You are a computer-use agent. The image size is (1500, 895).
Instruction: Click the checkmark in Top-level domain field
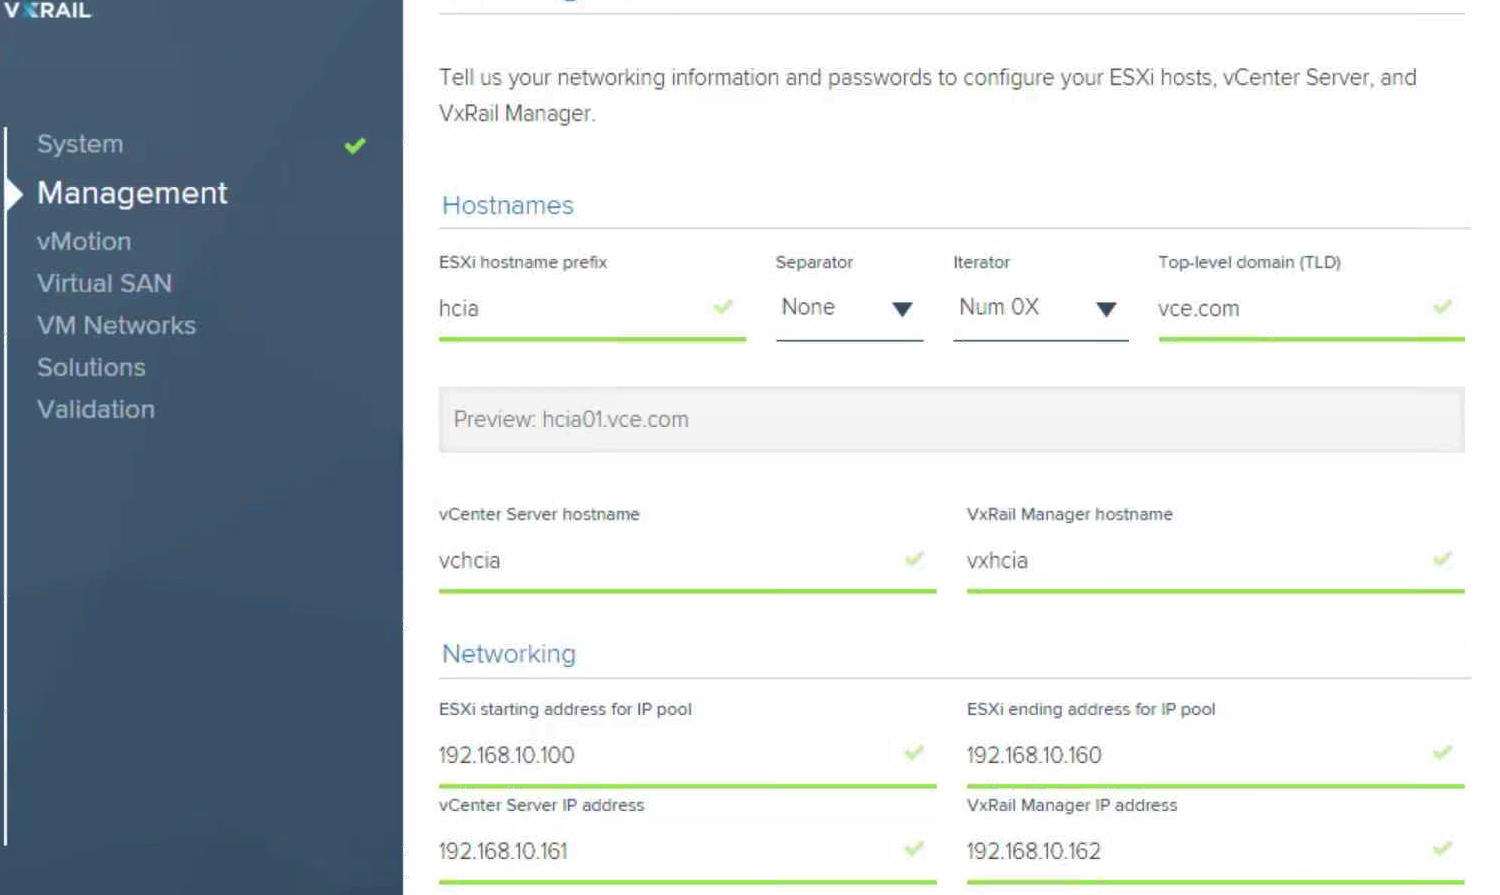click(x=1441, y=307)
